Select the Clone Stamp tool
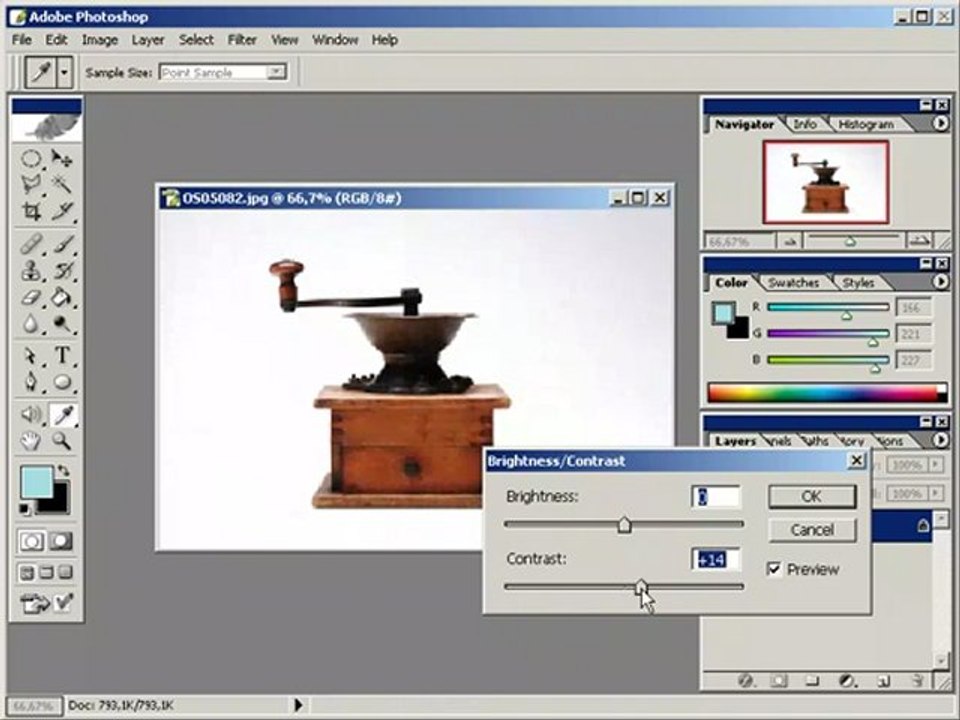960x720 pixels. tap(31, 270)
